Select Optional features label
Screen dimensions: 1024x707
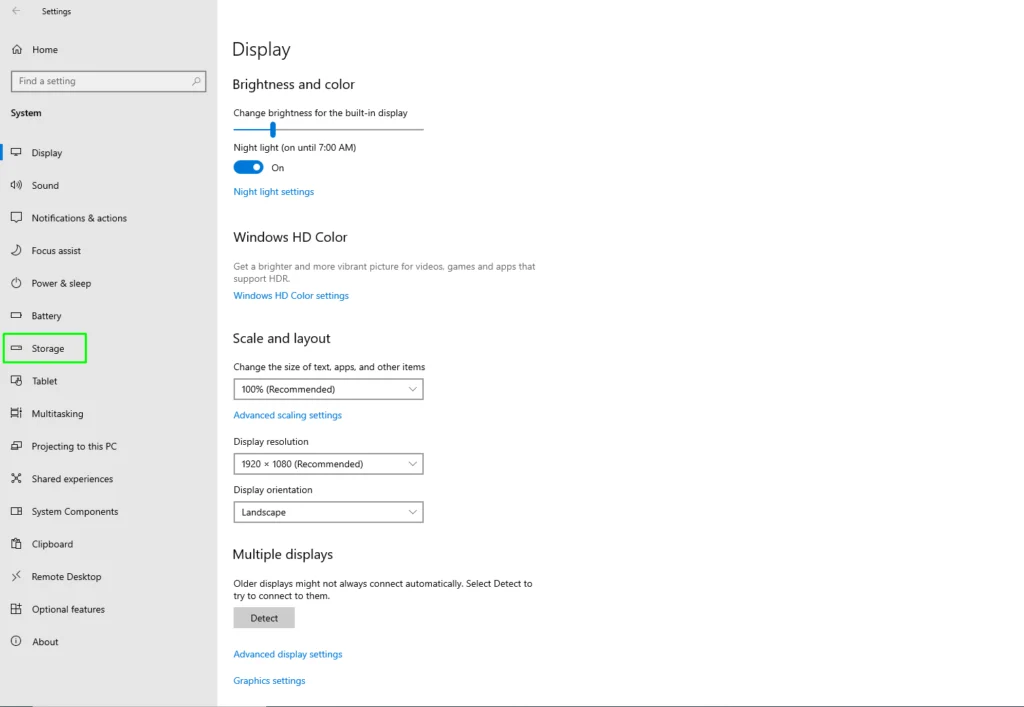(x=68, y=610)
